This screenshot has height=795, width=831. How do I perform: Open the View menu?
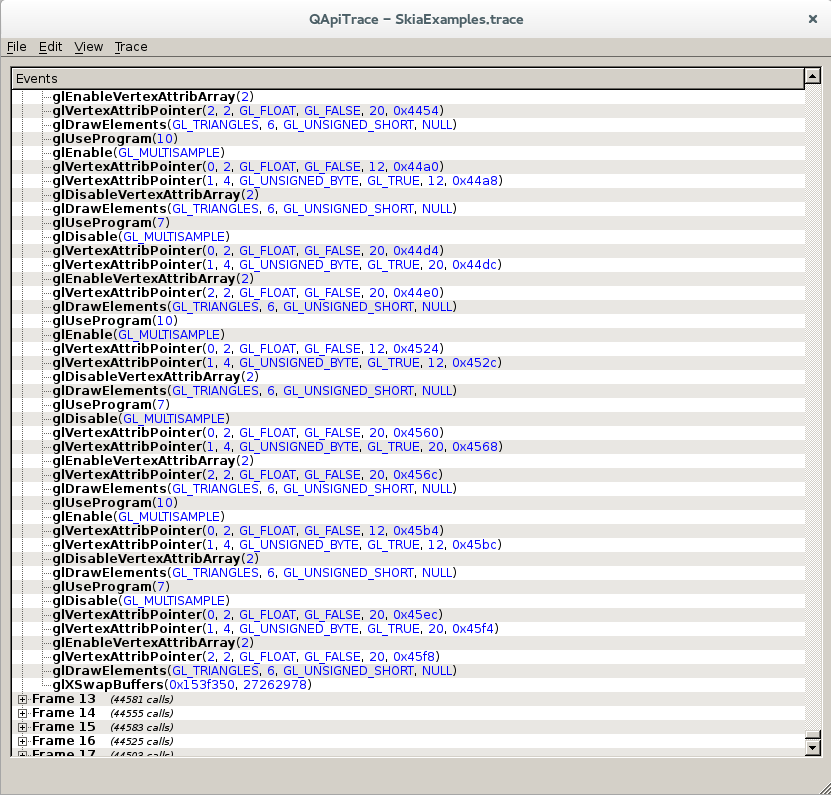click(89, 47)
